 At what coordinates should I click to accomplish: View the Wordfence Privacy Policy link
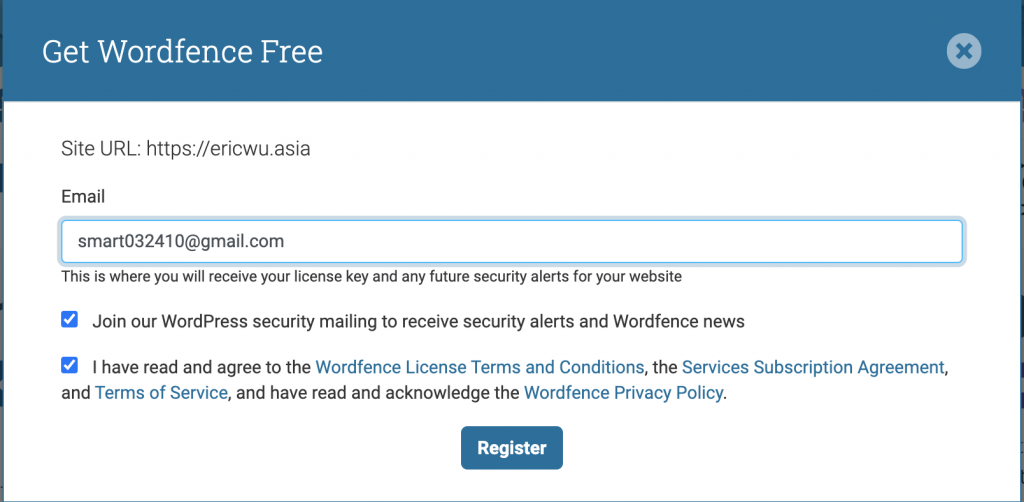click(x=624, y=394)
